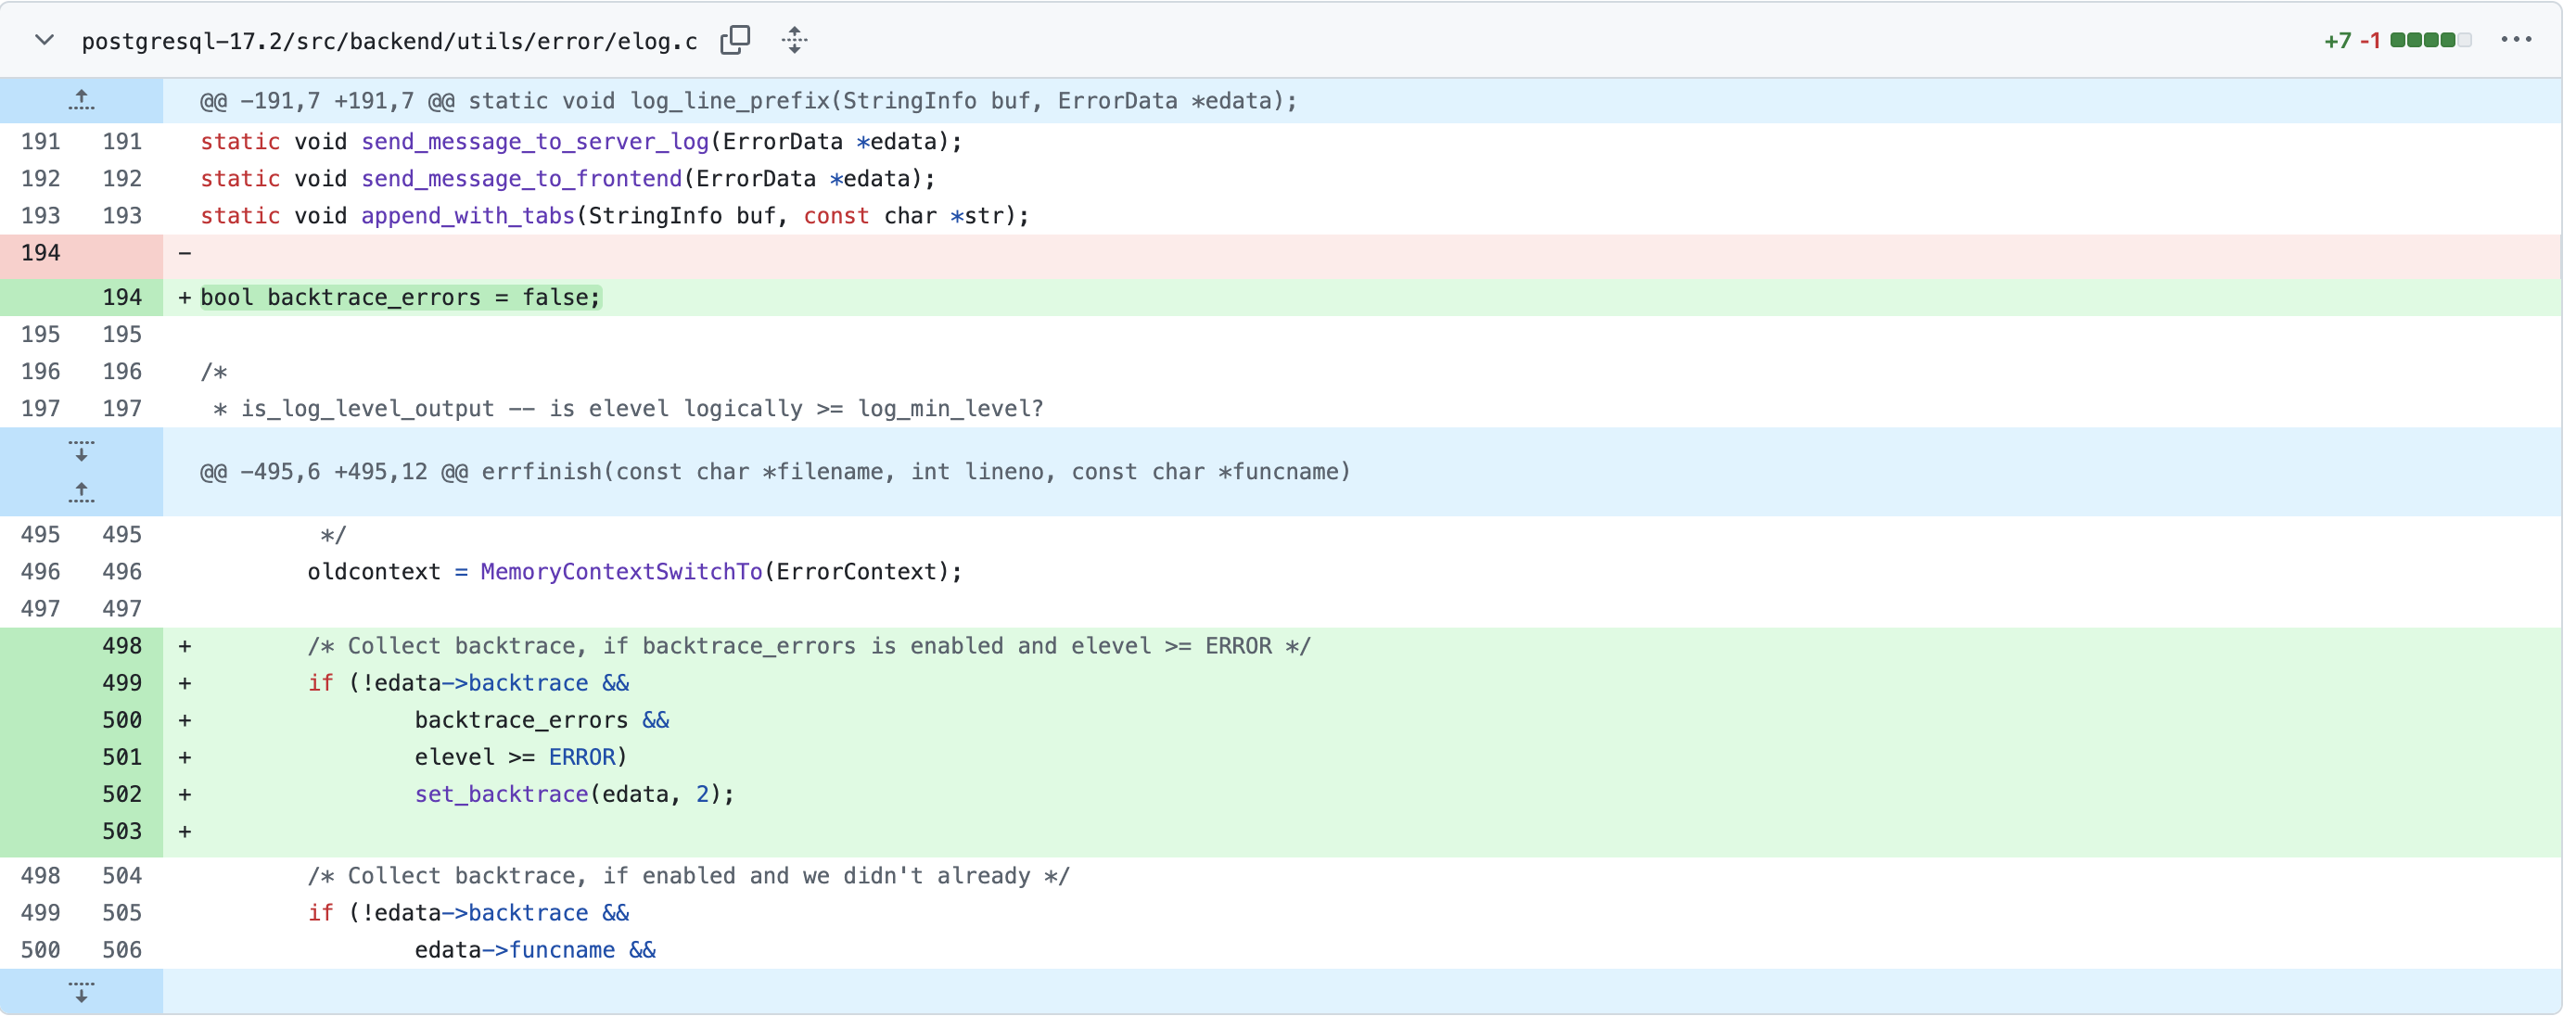Open the file options ellipsis menu

(x=2516, y=40)
